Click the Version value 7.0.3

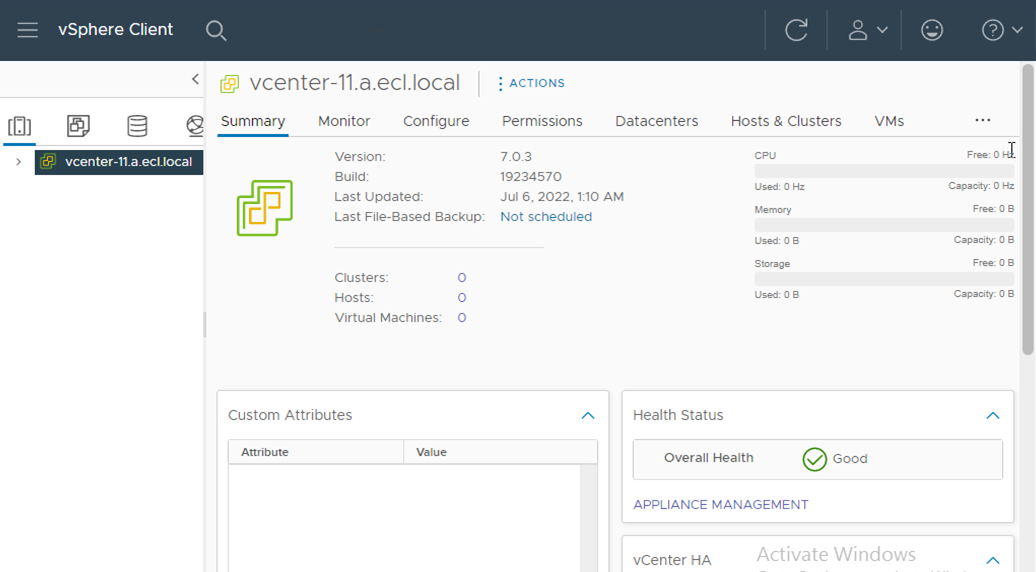point(516,157)
